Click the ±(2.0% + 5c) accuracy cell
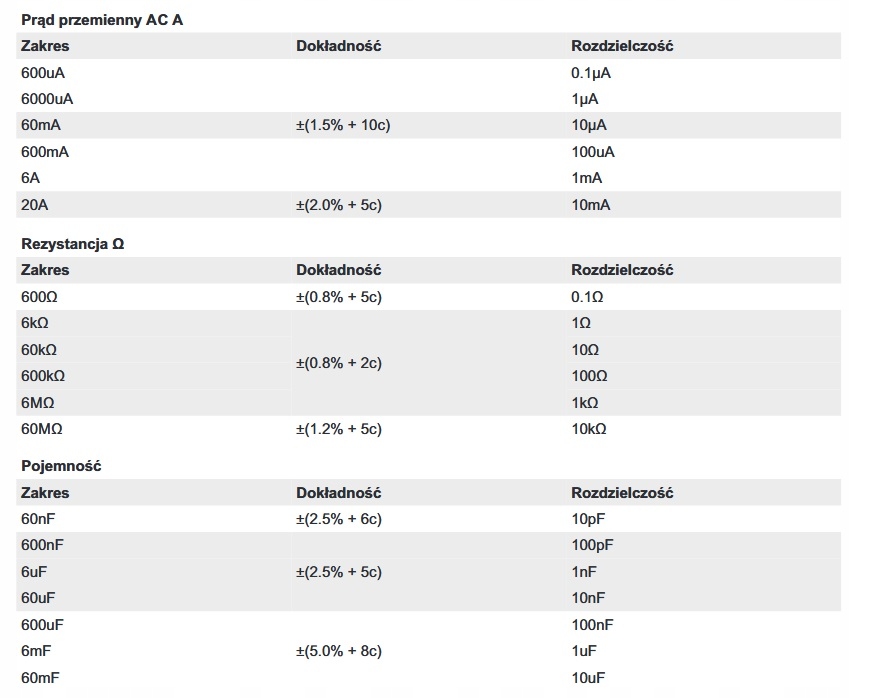 340,204
